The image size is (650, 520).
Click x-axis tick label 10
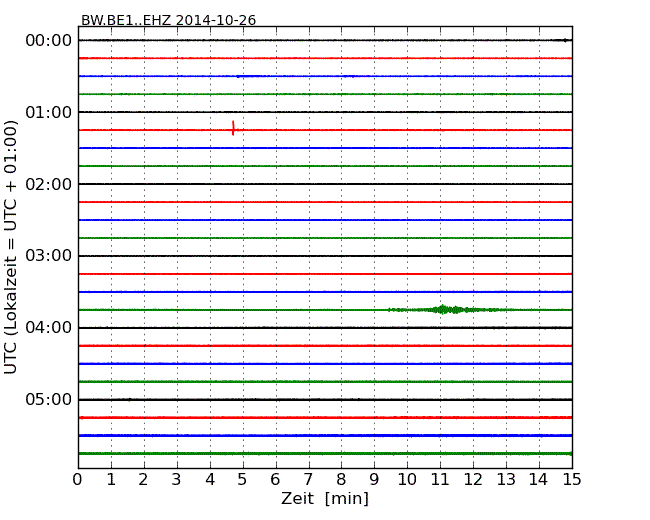(407, 479)
